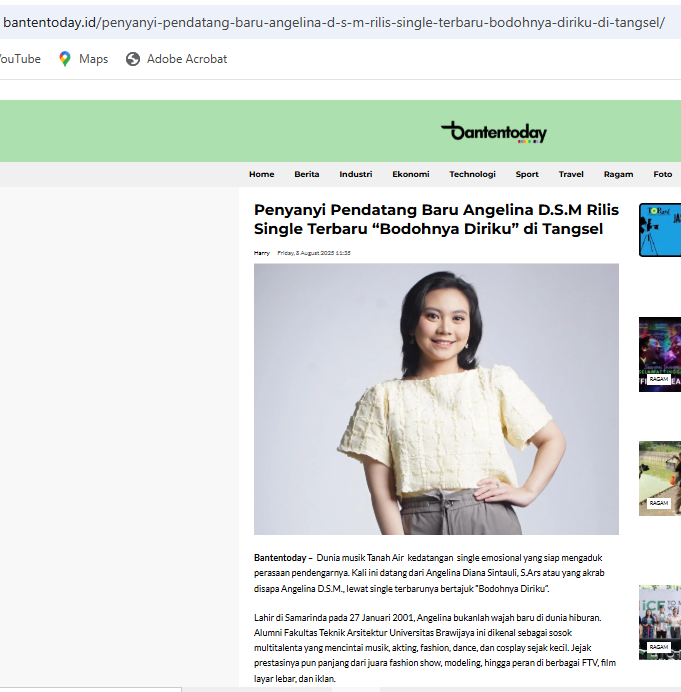Select Ragam in the top navigation
This screenshot has width=681, height=692.
coord(618,174)
